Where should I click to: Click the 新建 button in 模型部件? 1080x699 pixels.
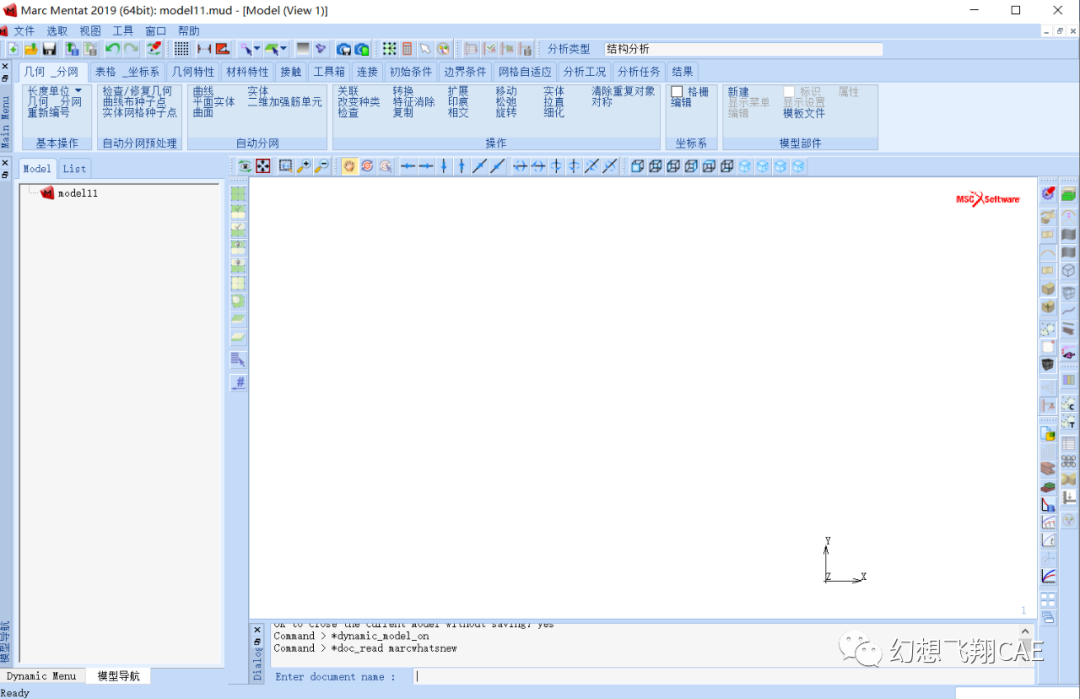[738, 92]
